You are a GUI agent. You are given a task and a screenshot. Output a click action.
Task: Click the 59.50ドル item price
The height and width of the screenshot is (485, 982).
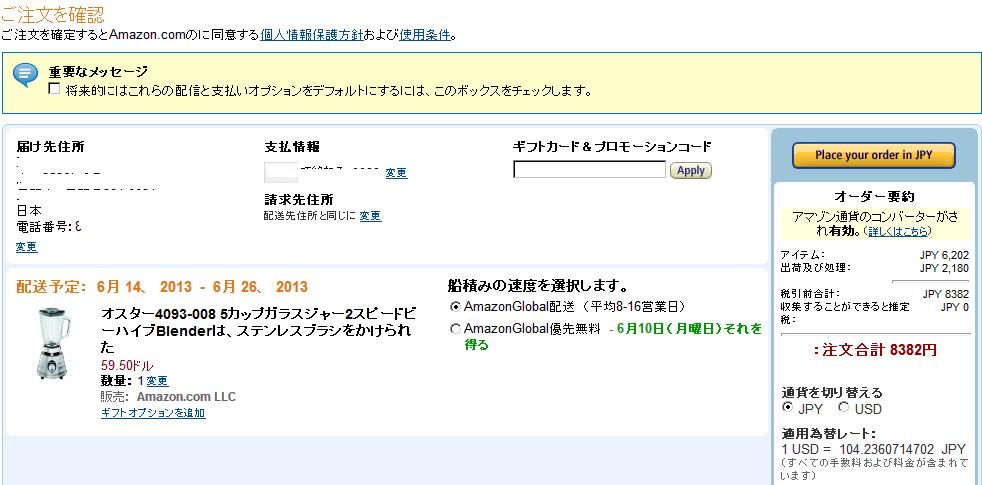(127, 365)
